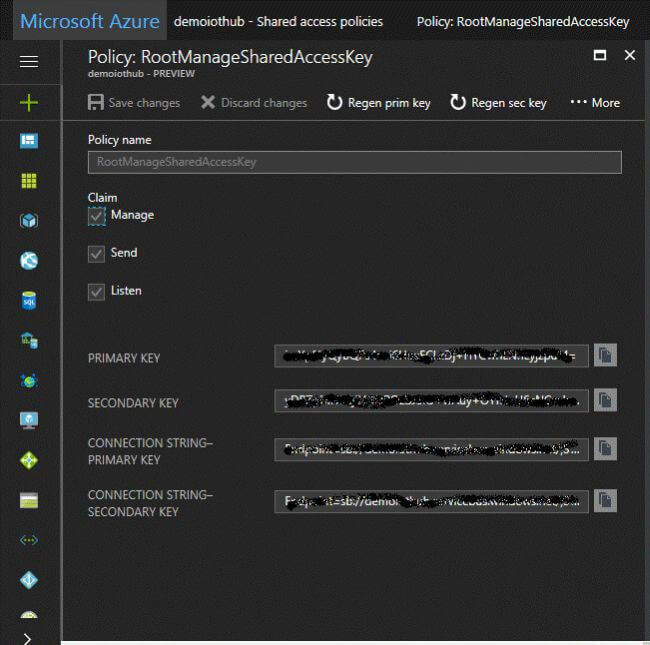
Task: Expand sidebar with bottom chevron arrow
Action: tap(27, 639)
